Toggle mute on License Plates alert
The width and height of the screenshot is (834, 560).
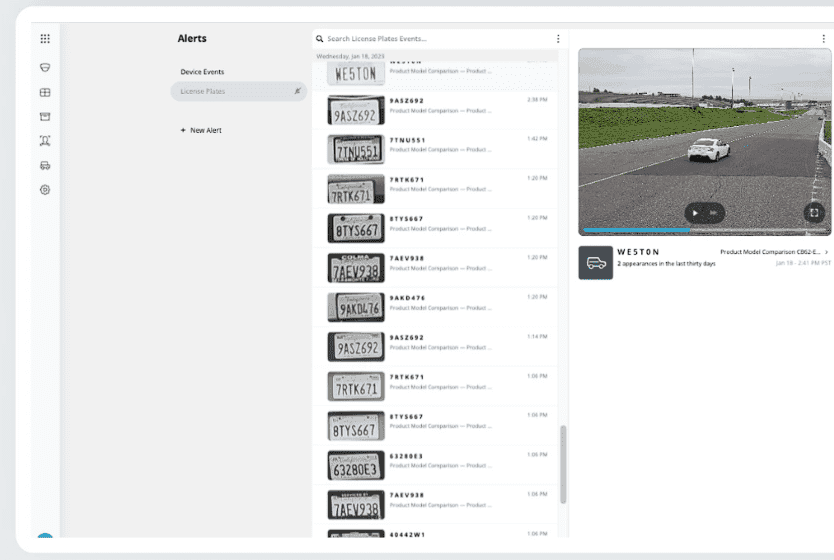297,91
